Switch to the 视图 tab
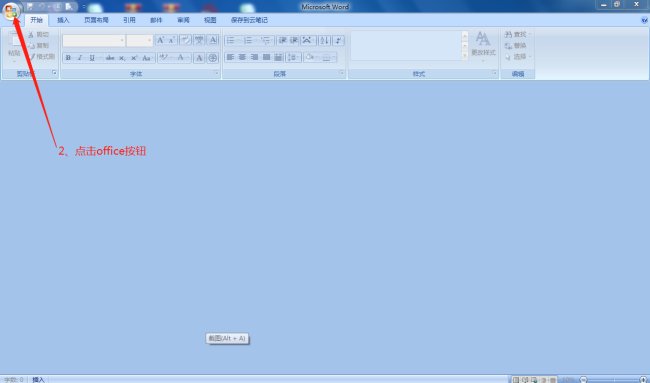The image size is (650, 383). [x=210, y=20]
